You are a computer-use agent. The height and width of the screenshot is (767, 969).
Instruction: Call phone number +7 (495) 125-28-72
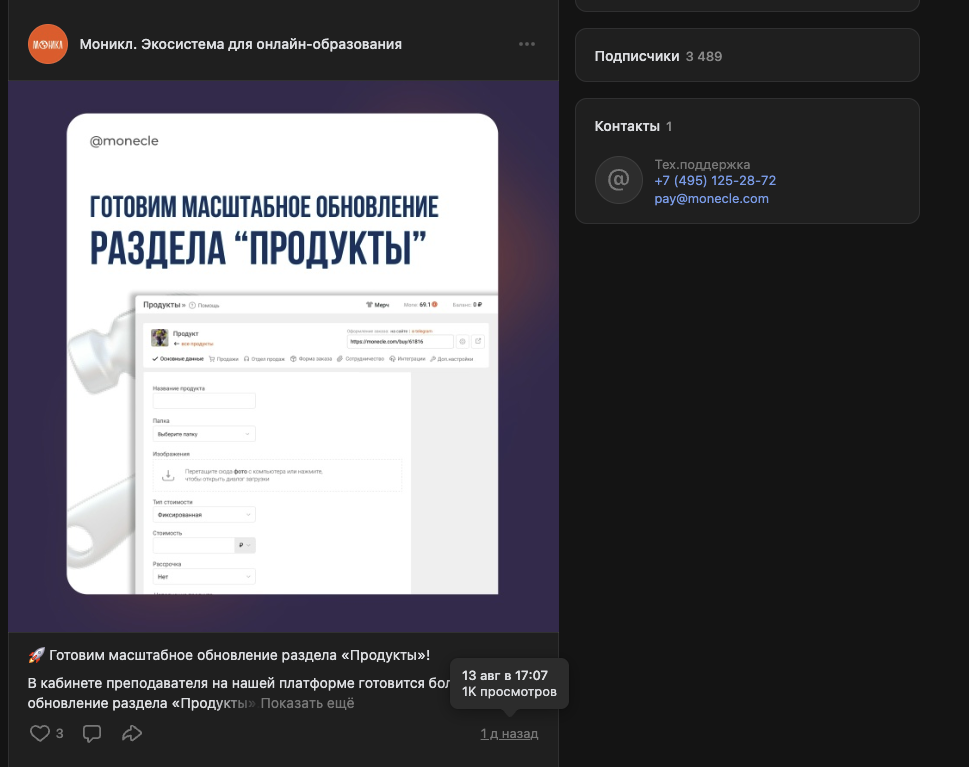[x=715, y=180]
